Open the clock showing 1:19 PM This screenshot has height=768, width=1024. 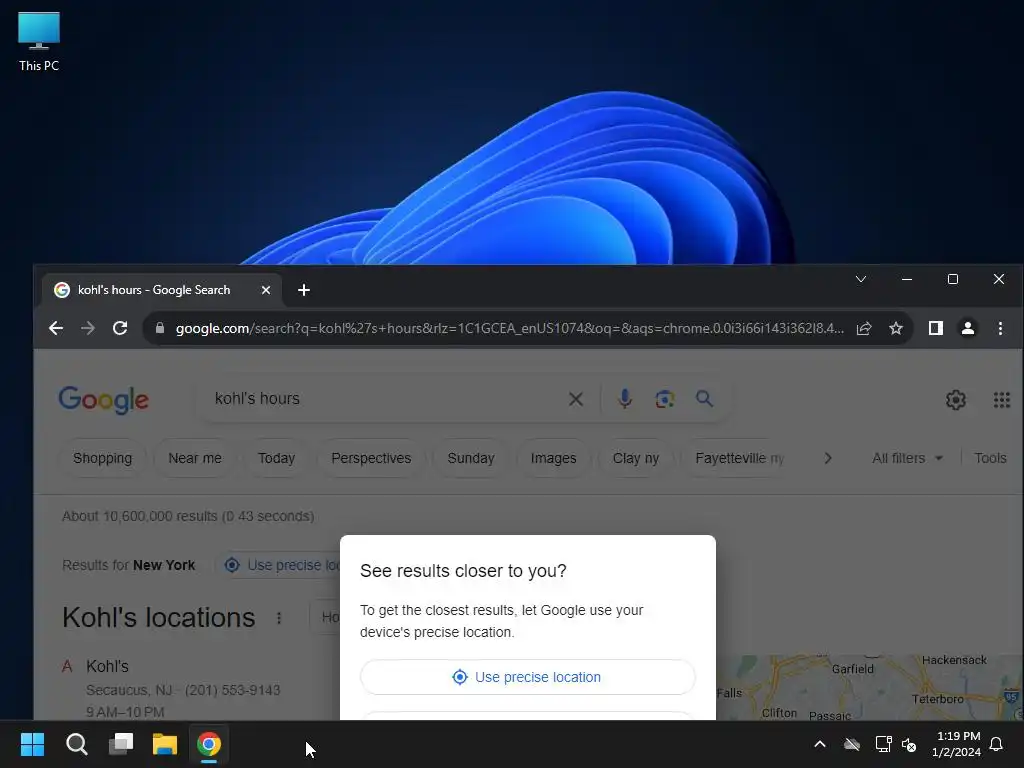(957, 744)
